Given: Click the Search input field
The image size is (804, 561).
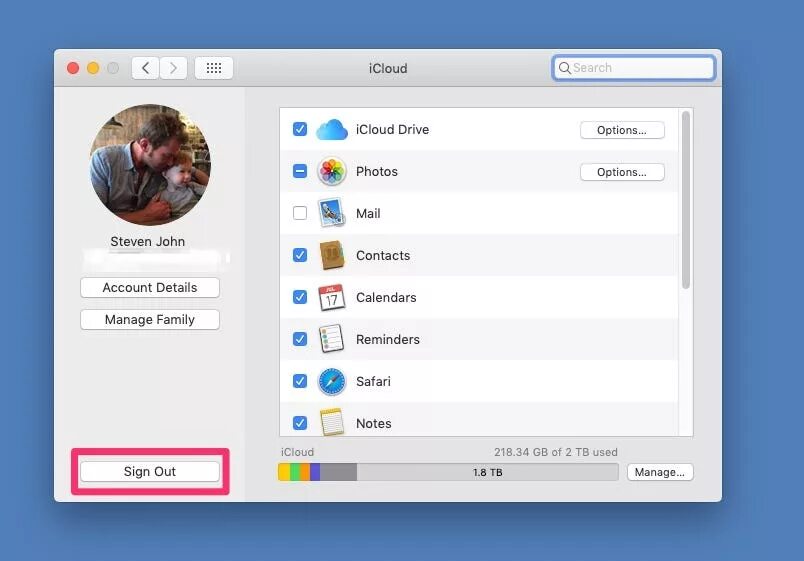Looking at the screenshot, I should 634,68.
